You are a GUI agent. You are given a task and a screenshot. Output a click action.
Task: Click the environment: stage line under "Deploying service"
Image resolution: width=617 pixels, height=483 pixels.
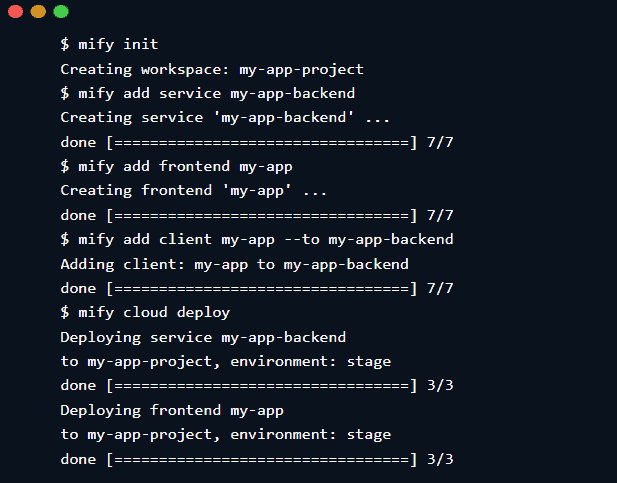[225, 361]
